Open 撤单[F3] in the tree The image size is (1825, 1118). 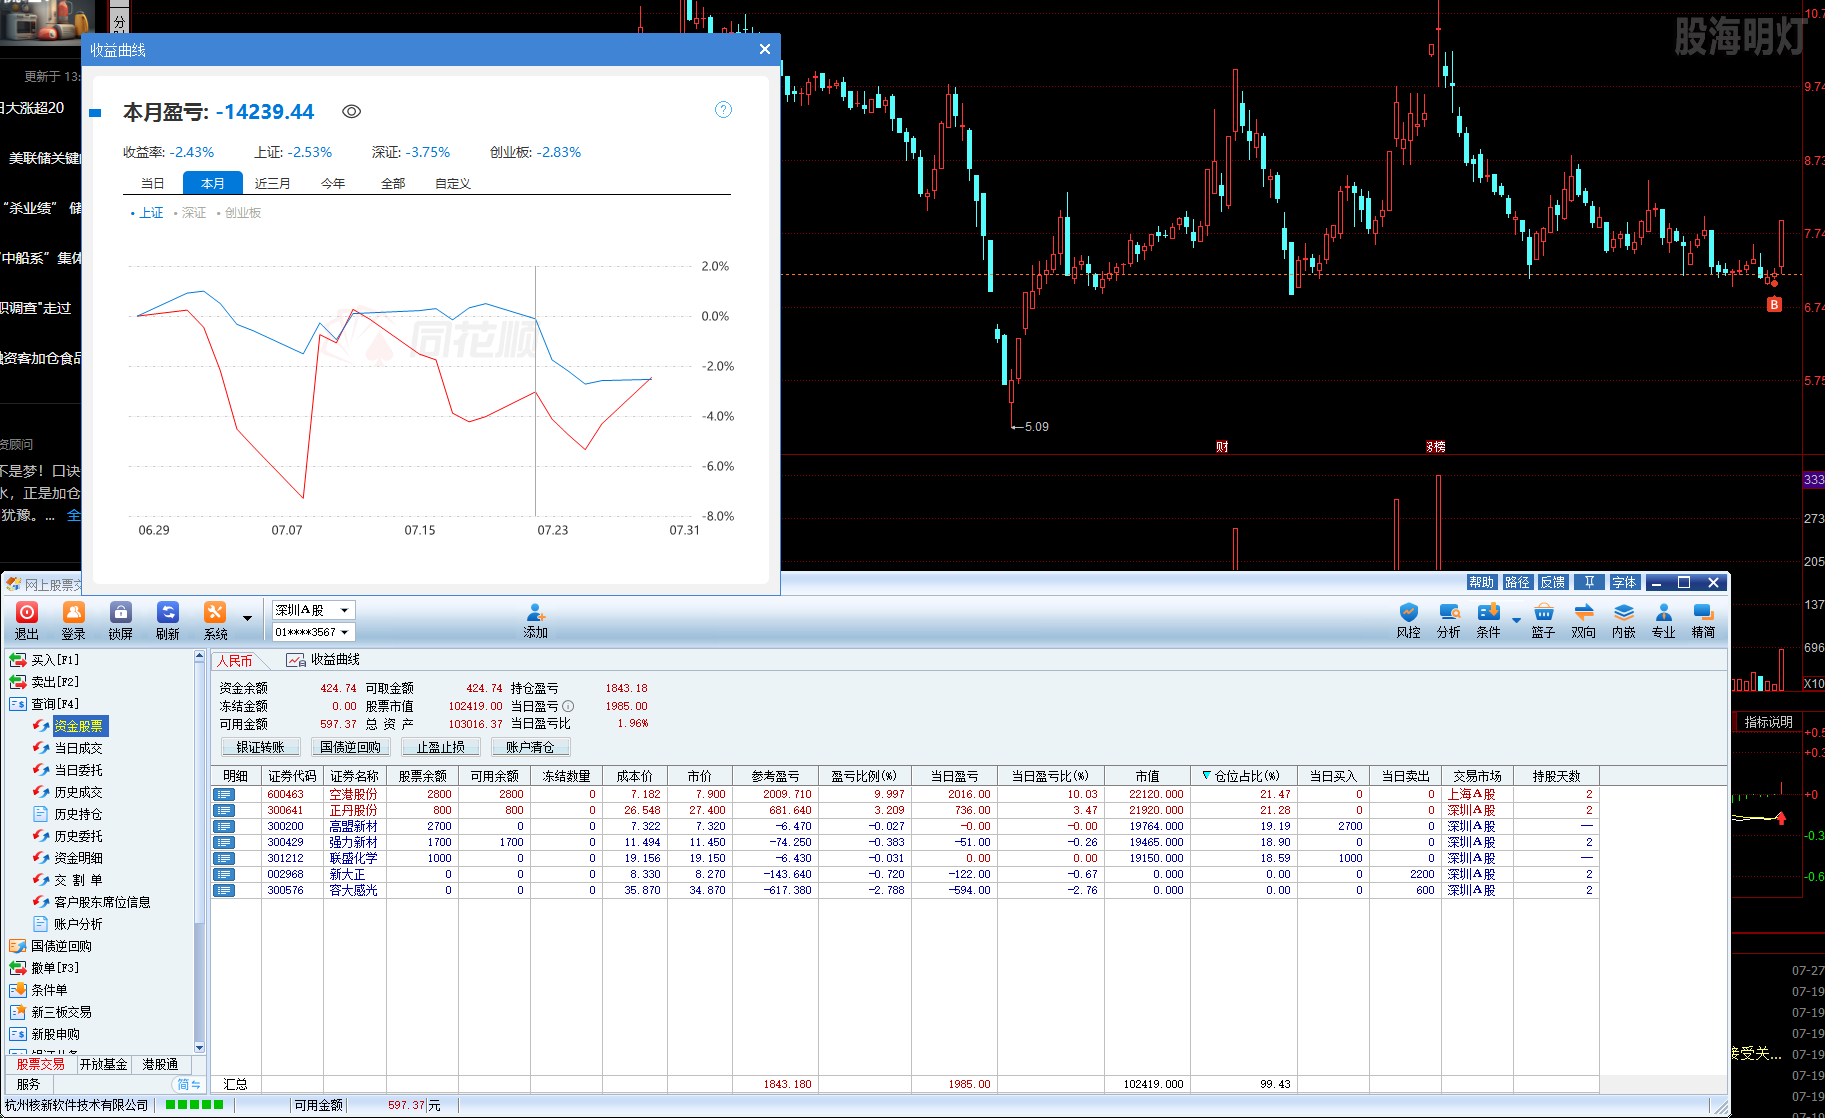[44, 968]
